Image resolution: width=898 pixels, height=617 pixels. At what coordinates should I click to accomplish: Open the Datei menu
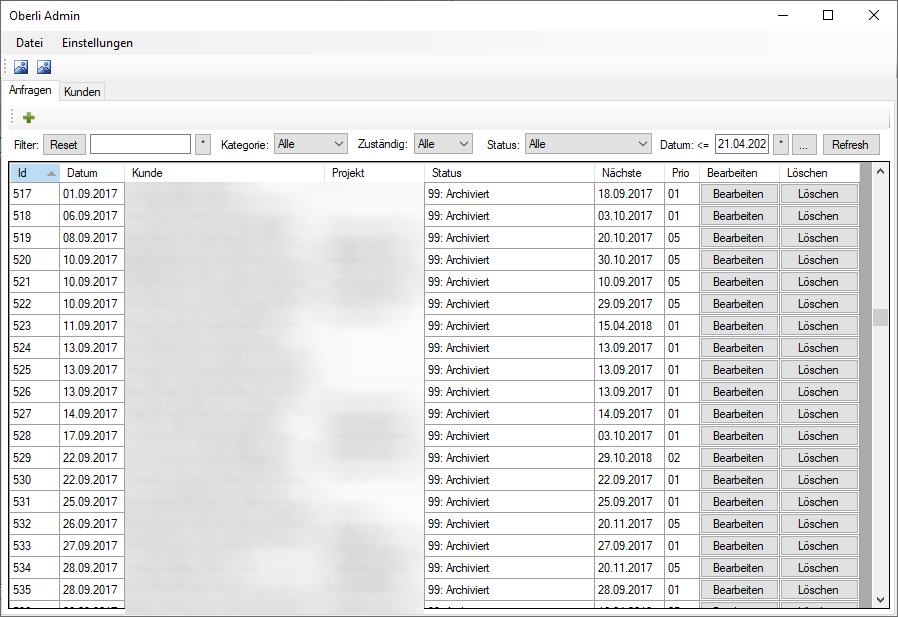tap(29, 43)
